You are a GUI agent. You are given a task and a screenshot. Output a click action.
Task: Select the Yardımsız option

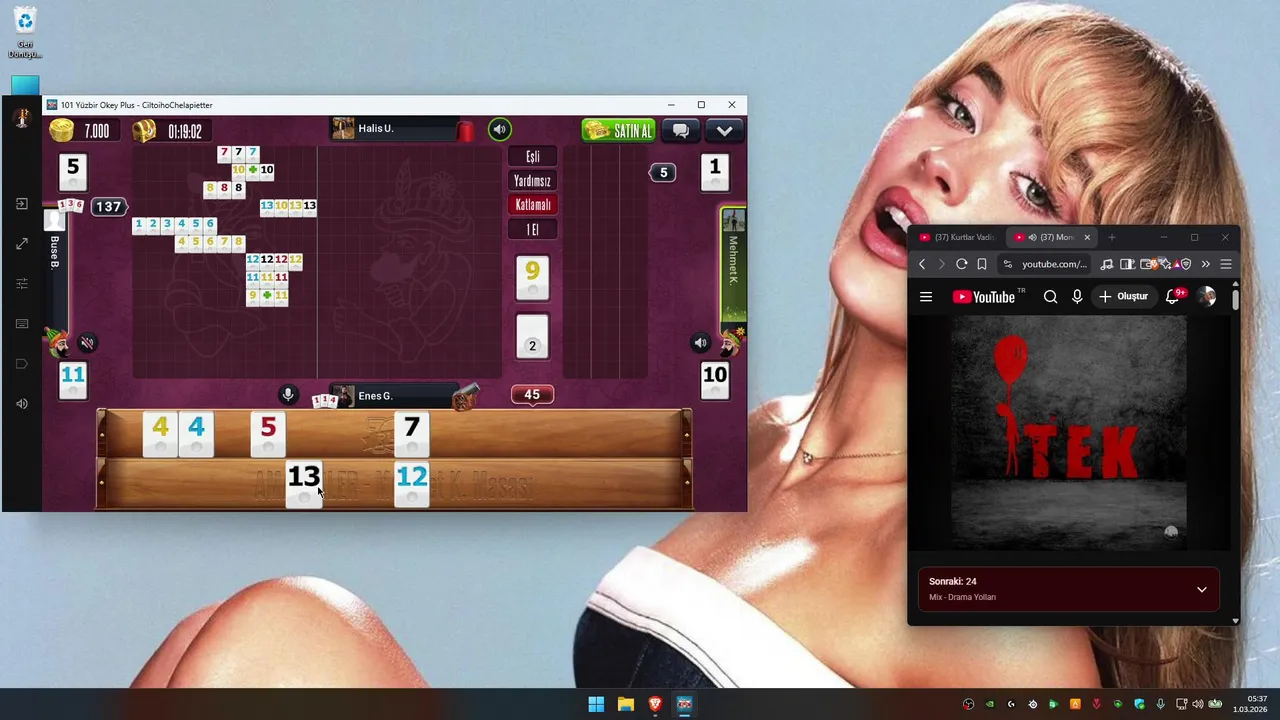532,181
